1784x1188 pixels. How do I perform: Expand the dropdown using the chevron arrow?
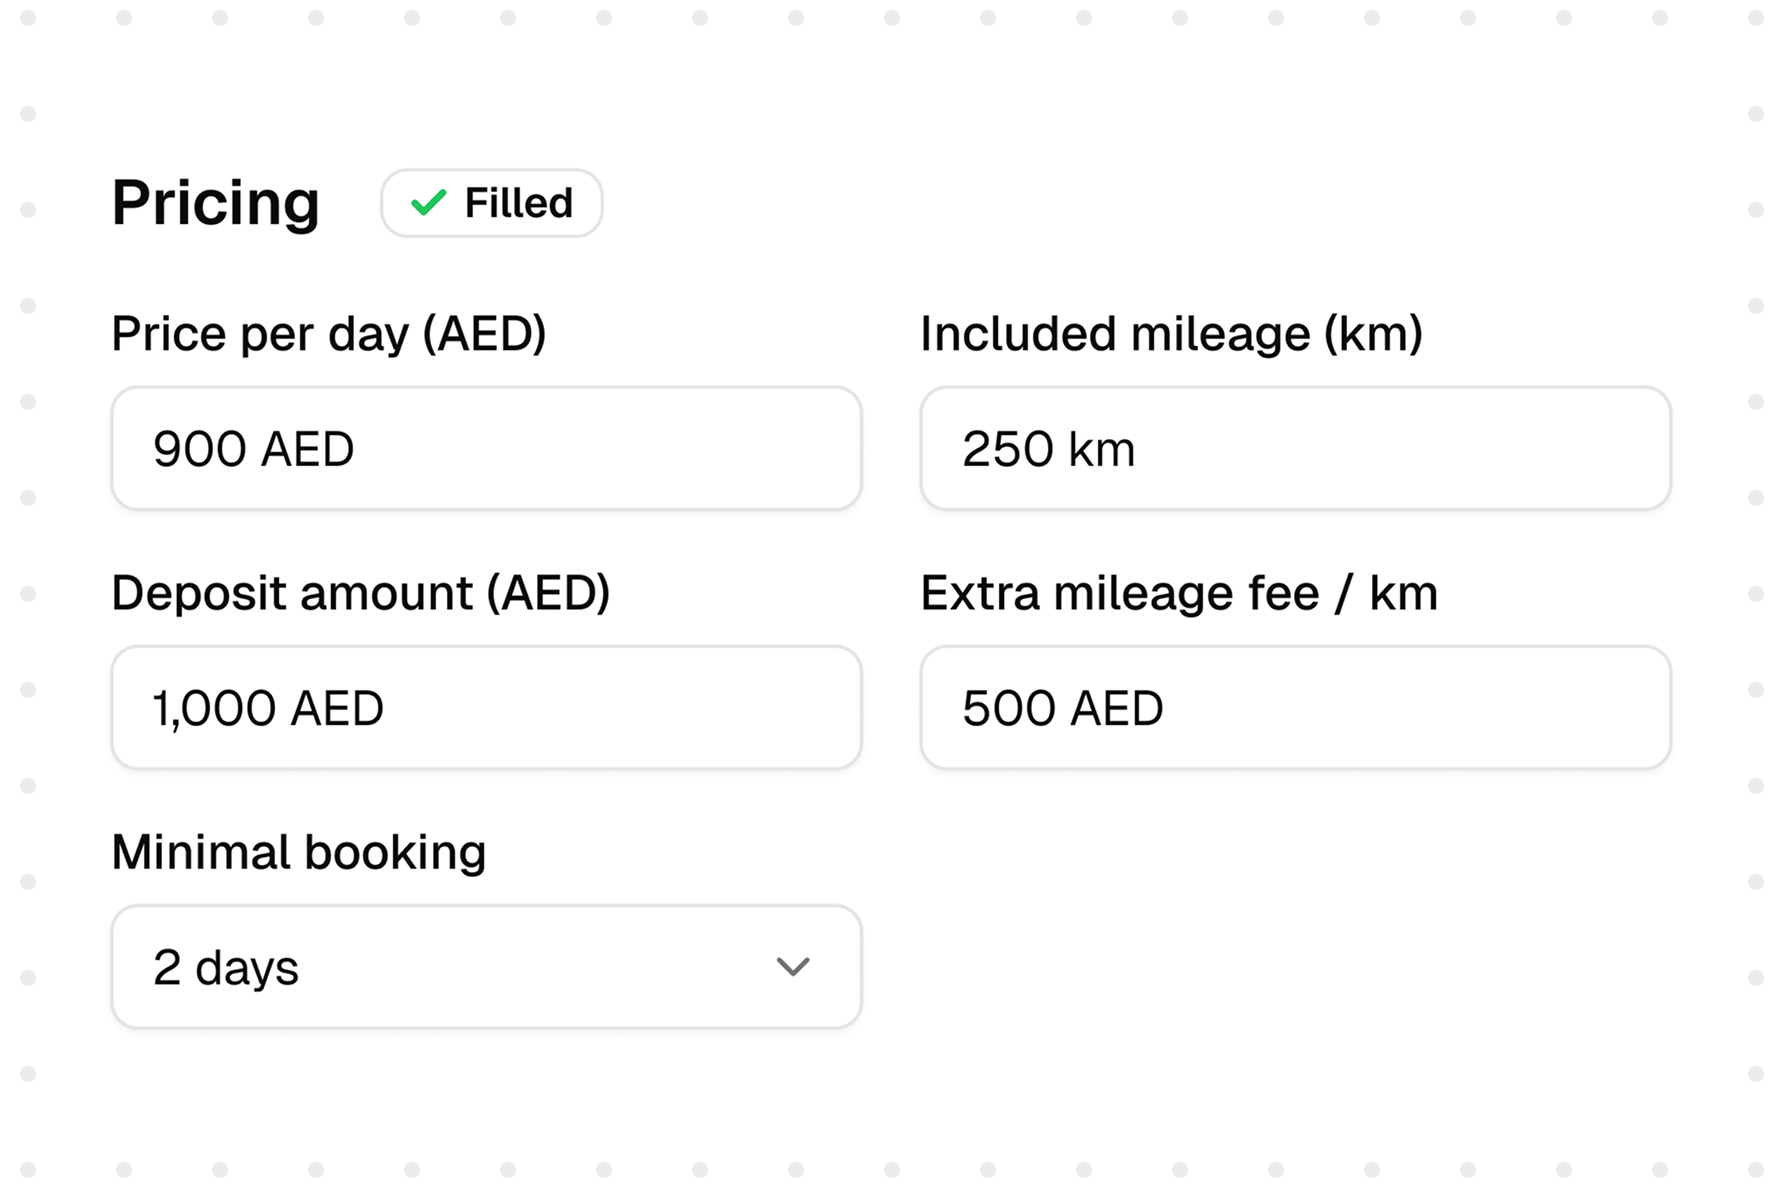[x=793, y=967]
